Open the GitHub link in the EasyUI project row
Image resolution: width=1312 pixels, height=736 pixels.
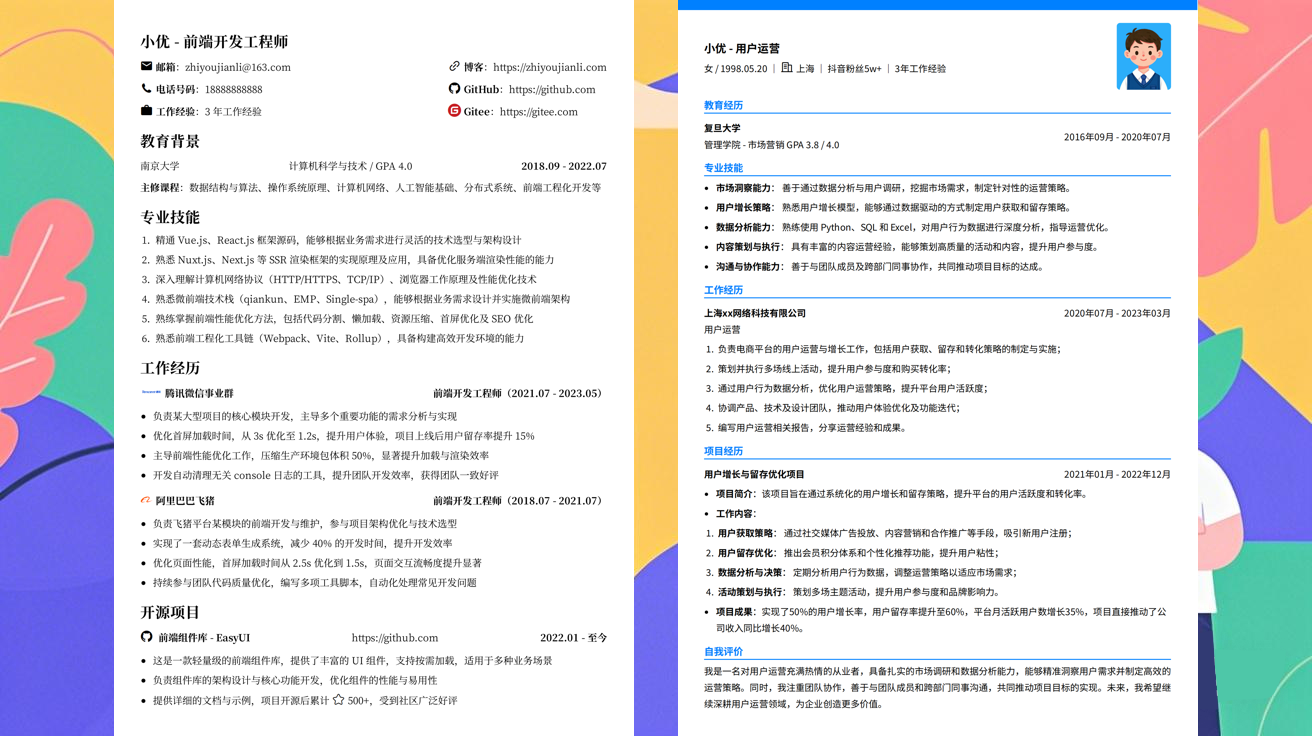pos(394,638)
